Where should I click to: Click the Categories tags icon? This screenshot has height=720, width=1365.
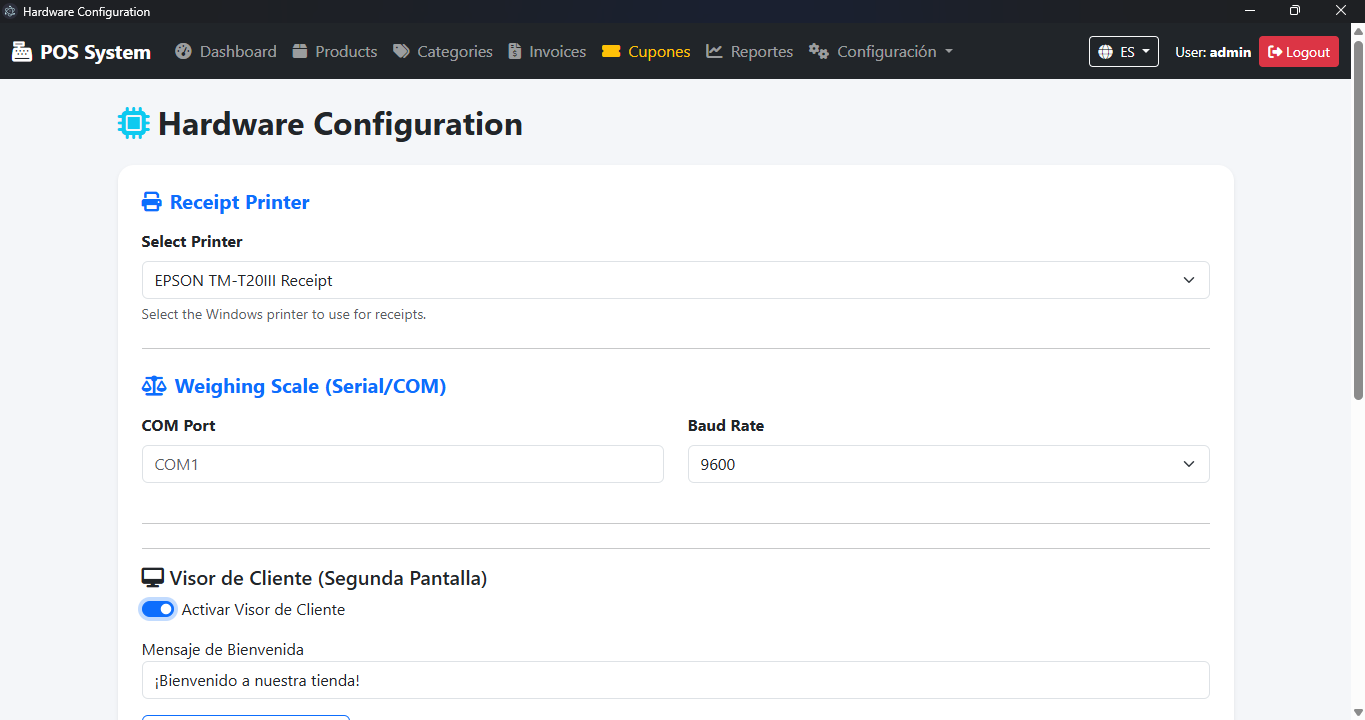tap(401, 51)
